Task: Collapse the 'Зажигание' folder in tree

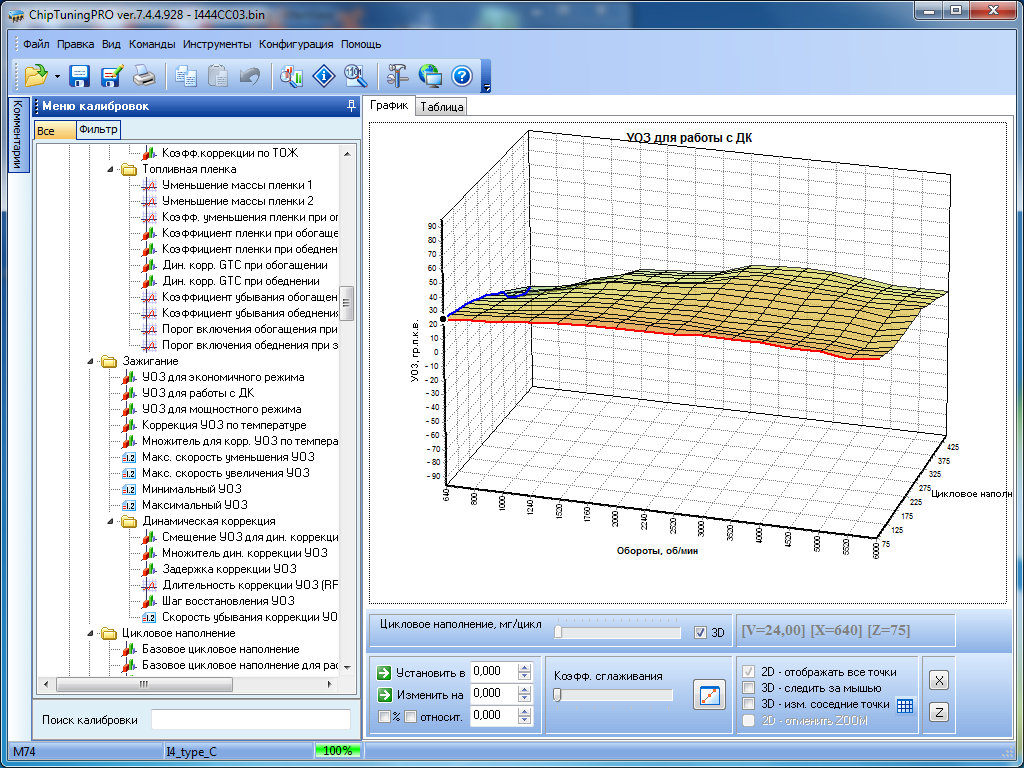Action: pos(90,361)
